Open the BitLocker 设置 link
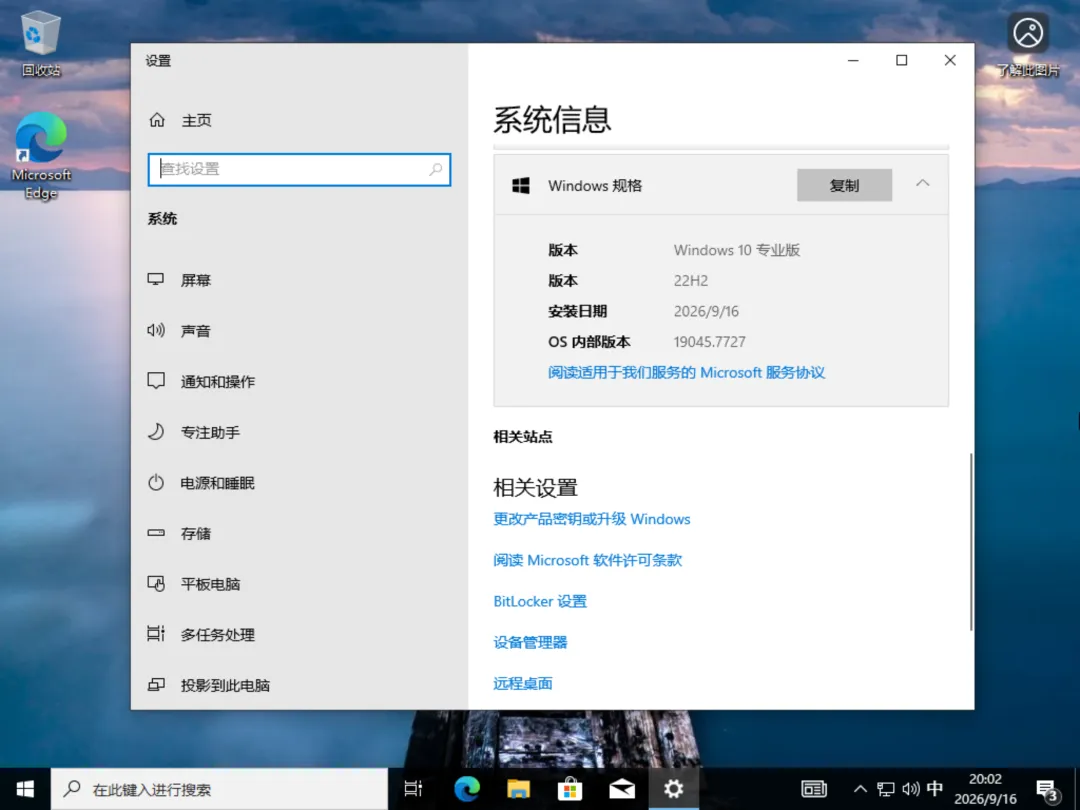This screenshot has width=1080, height=810. [540, 601]
